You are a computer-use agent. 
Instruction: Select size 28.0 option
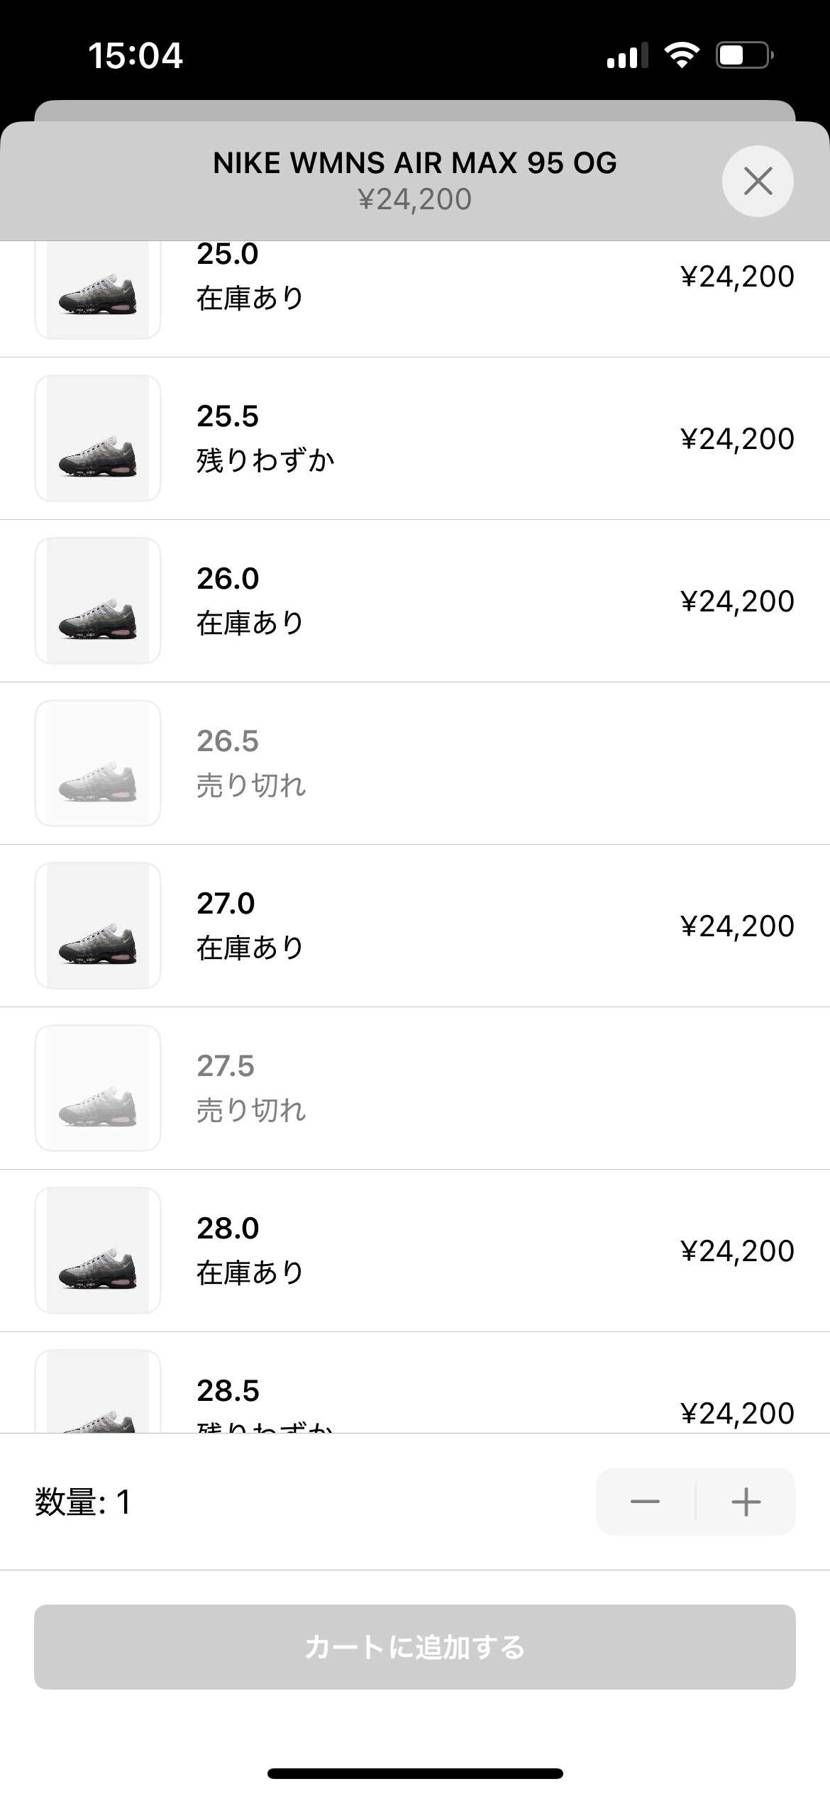(414, 1250)
